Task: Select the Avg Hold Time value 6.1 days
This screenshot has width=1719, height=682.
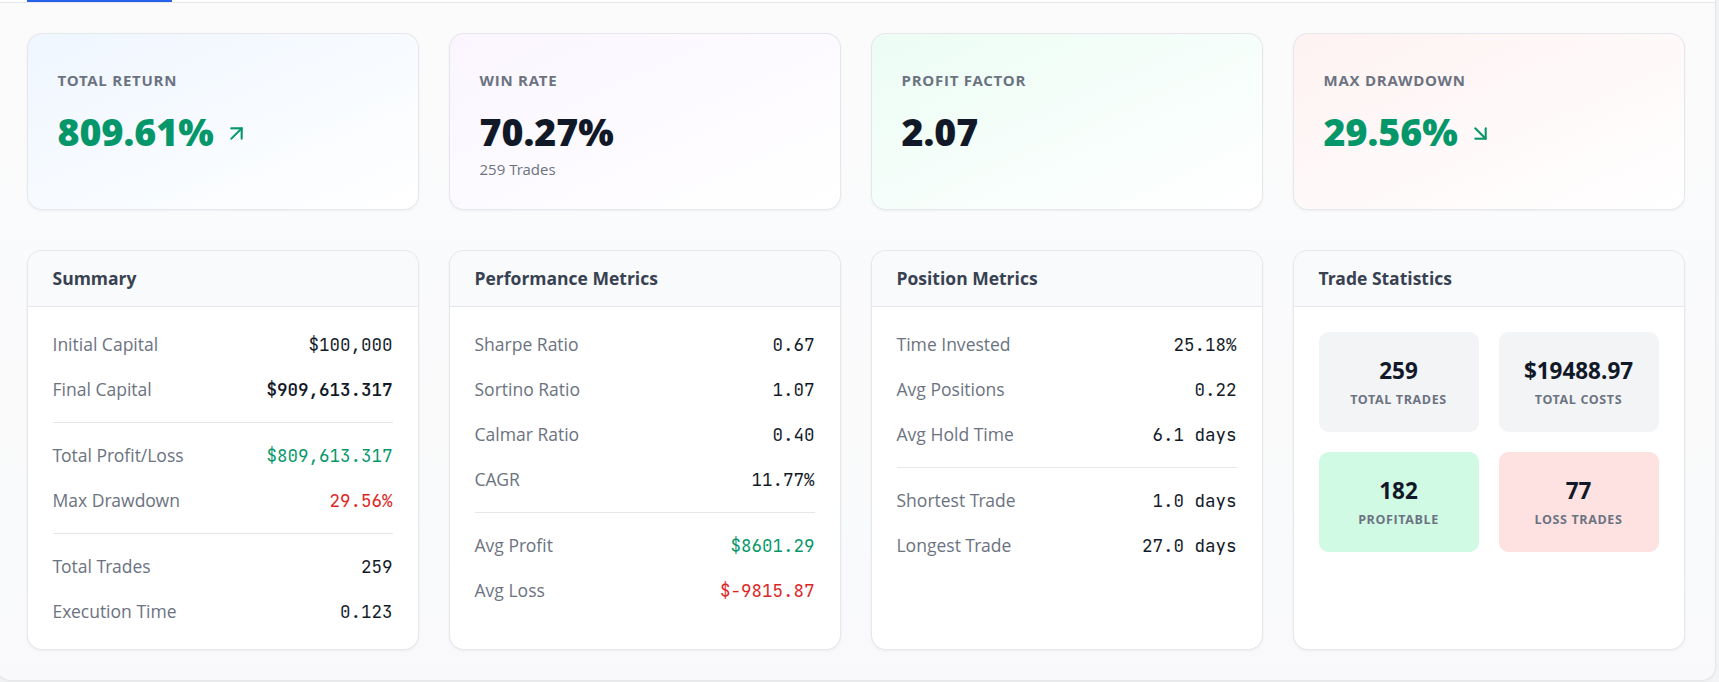Action: click(1194, 435)
